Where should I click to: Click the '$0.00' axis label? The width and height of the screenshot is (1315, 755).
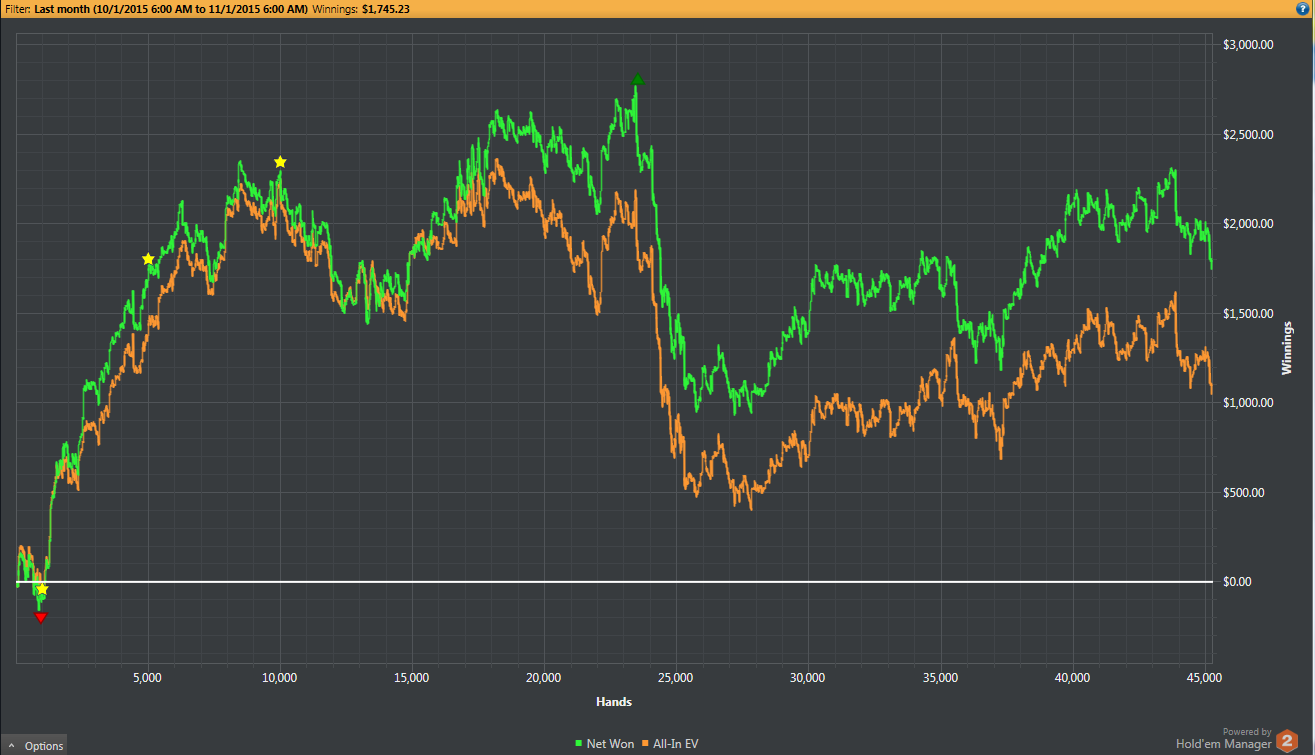point(1238,582)
